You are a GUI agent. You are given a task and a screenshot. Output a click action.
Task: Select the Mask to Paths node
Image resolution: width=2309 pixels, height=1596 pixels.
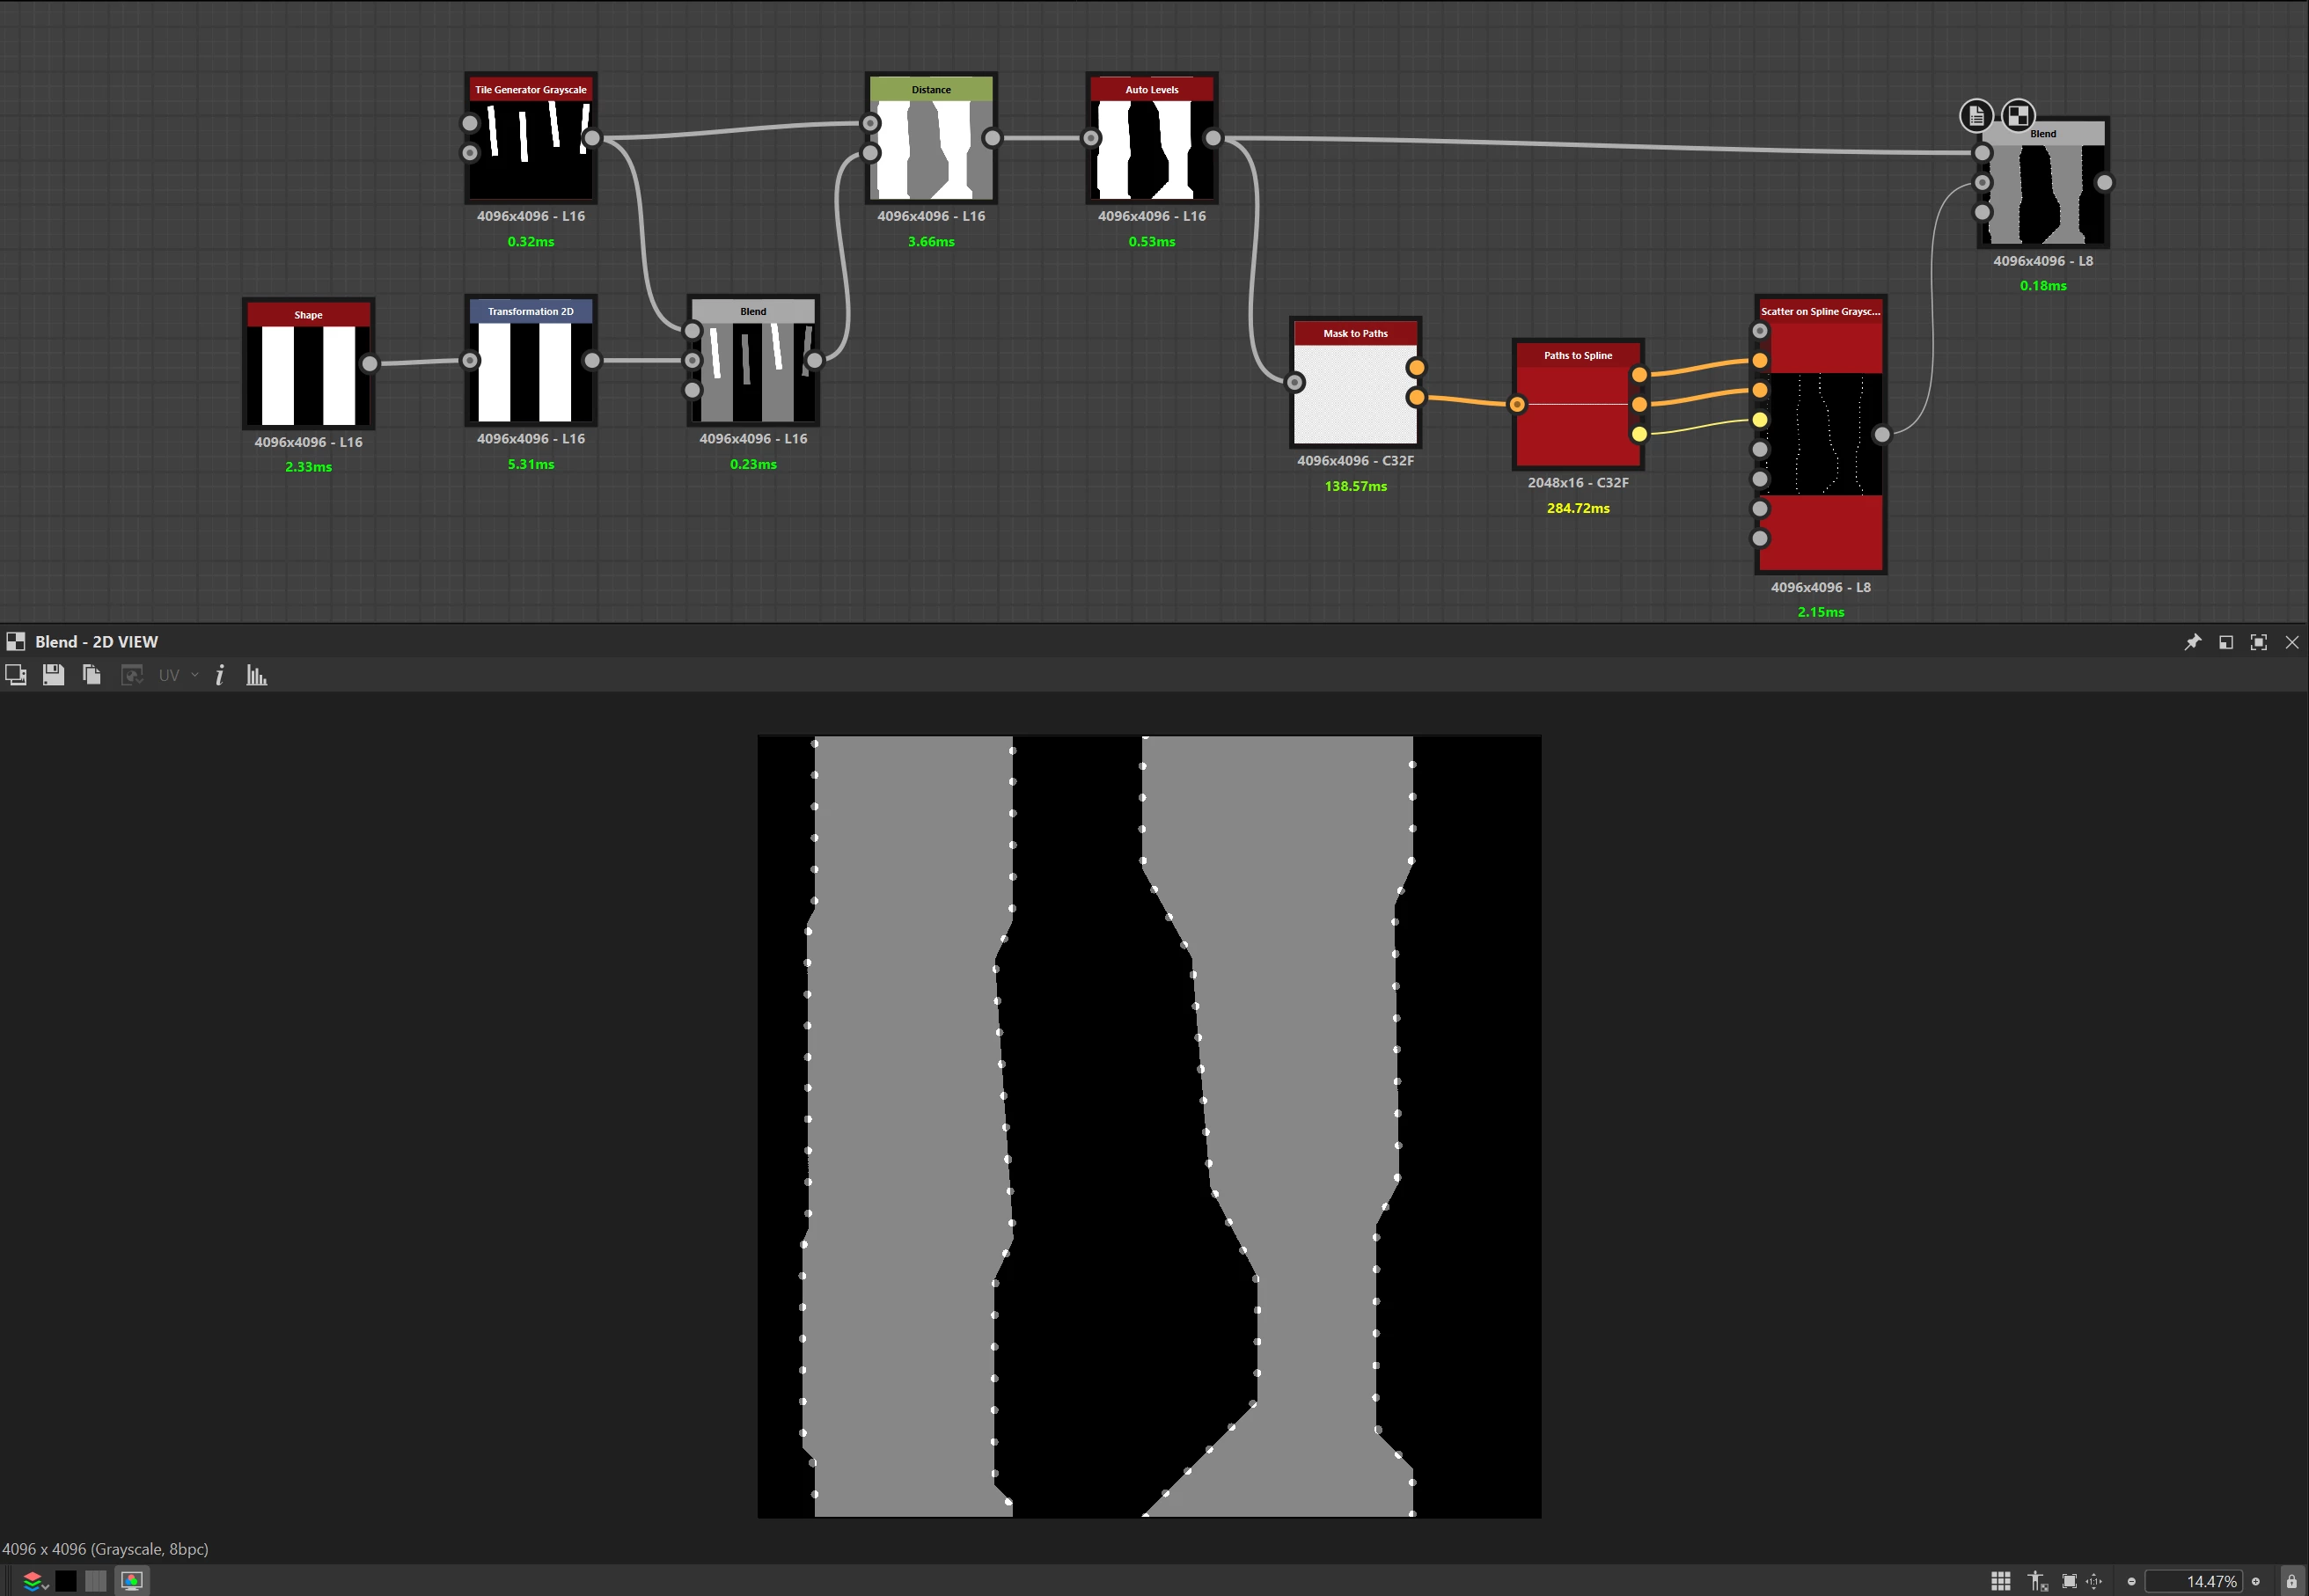[1355, 393]
